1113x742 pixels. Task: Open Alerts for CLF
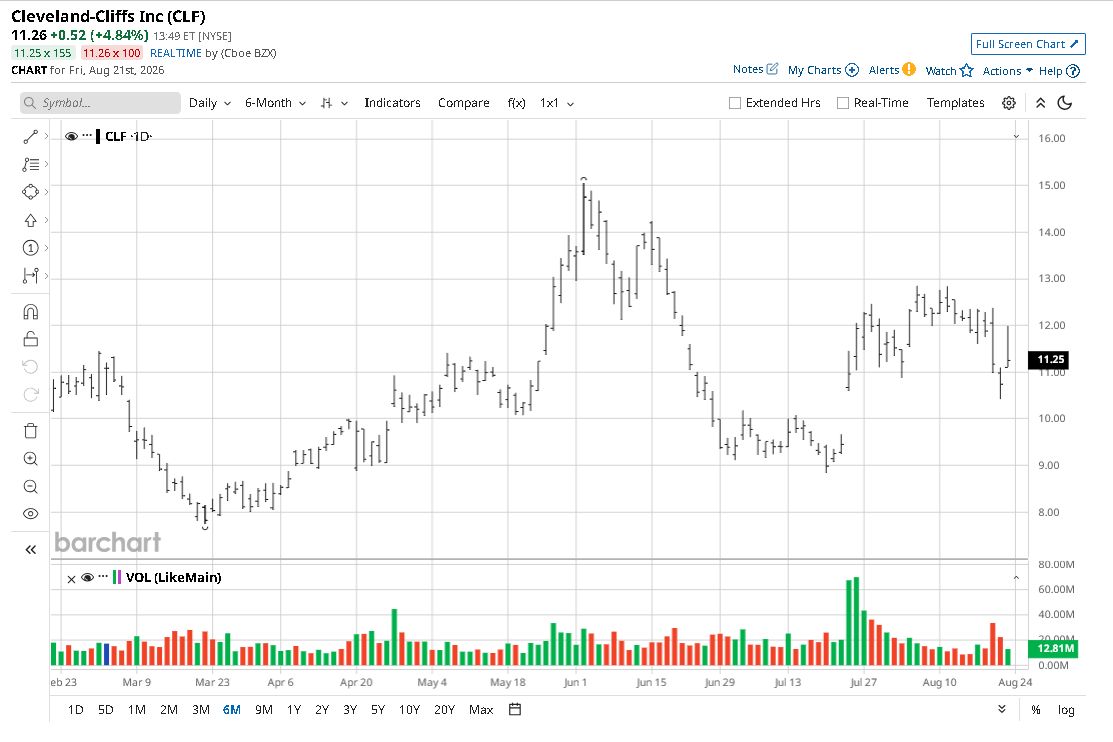pos(892,70)
